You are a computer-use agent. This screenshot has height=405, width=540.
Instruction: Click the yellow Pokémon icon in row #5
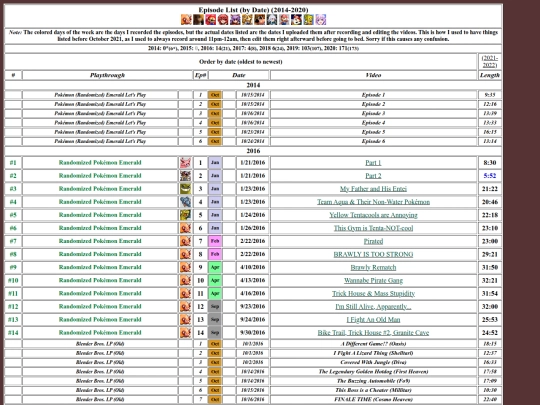185,215
